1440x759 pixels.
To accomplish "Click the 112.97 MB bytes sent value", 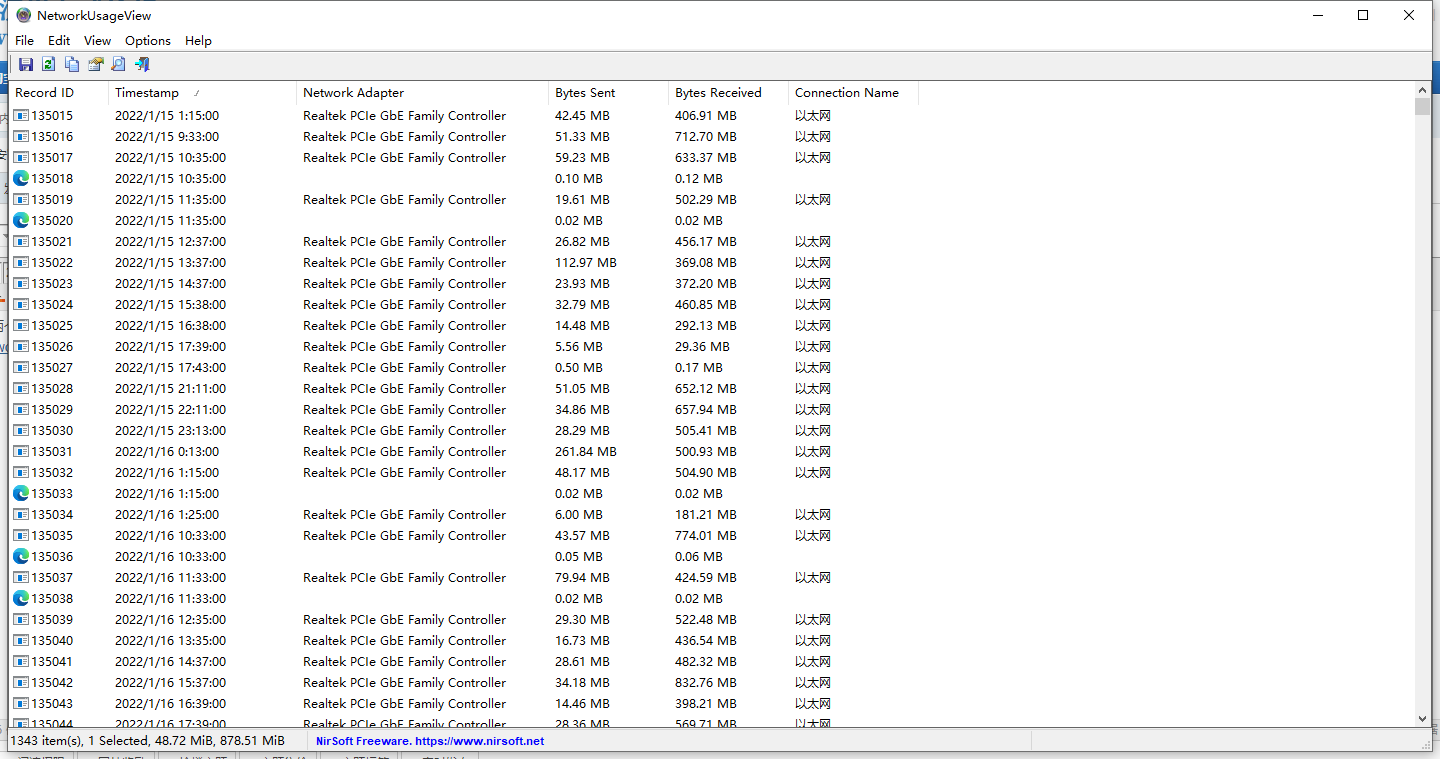I will tap(586, 262).
